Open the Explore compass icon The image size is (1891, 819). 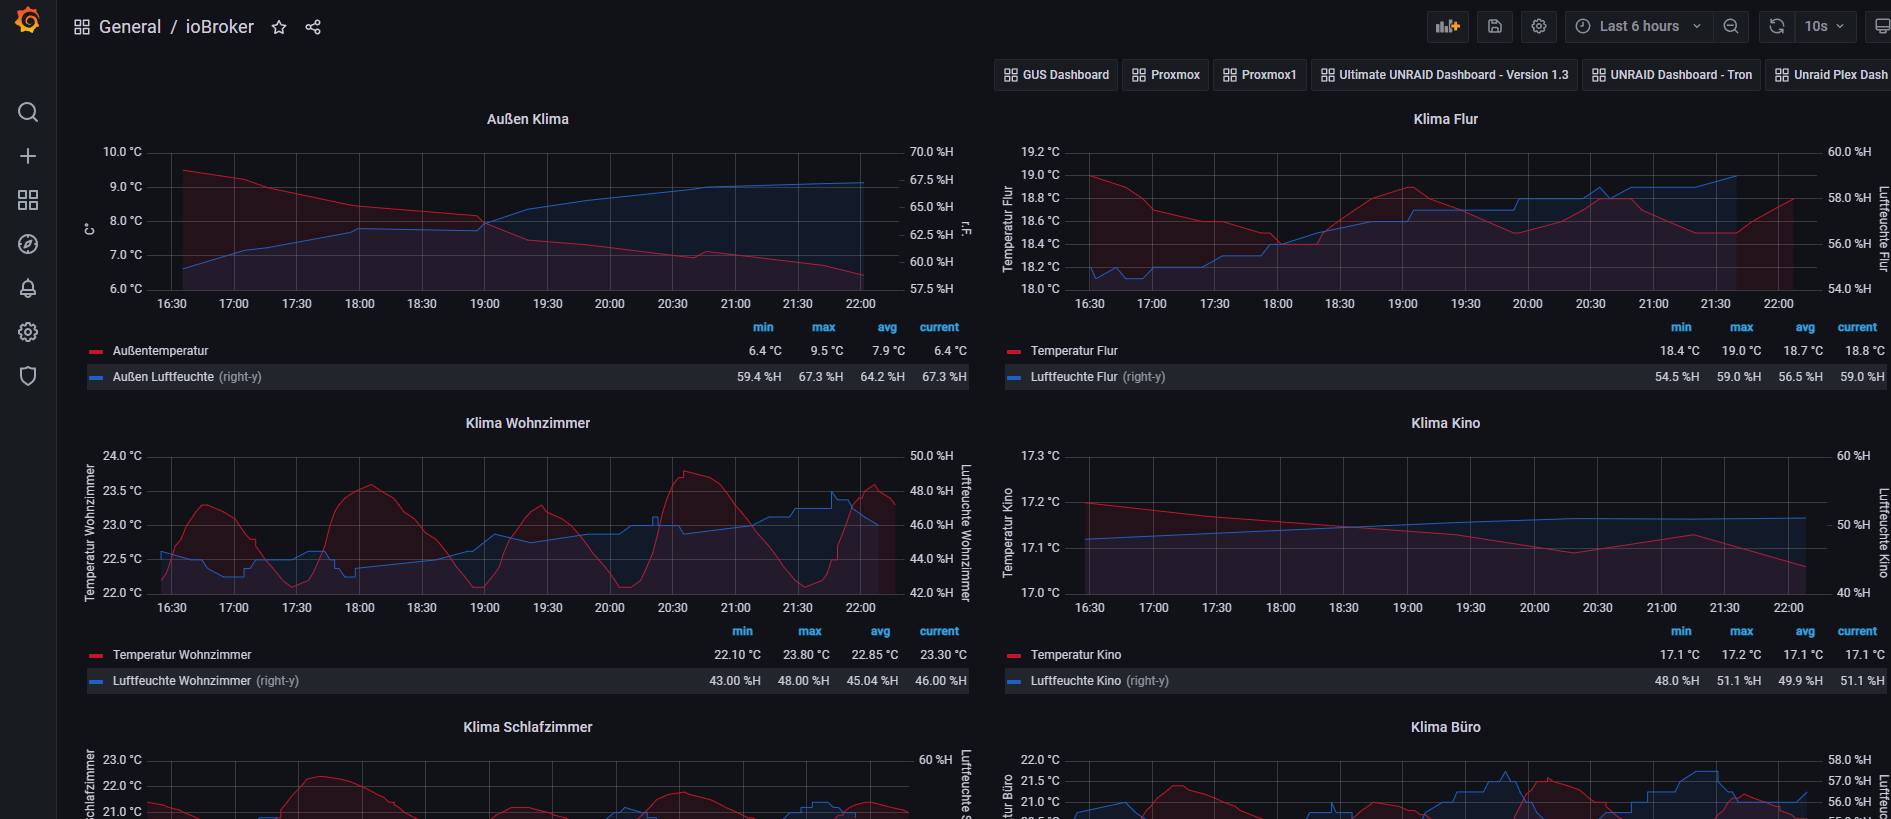(28, 244)
